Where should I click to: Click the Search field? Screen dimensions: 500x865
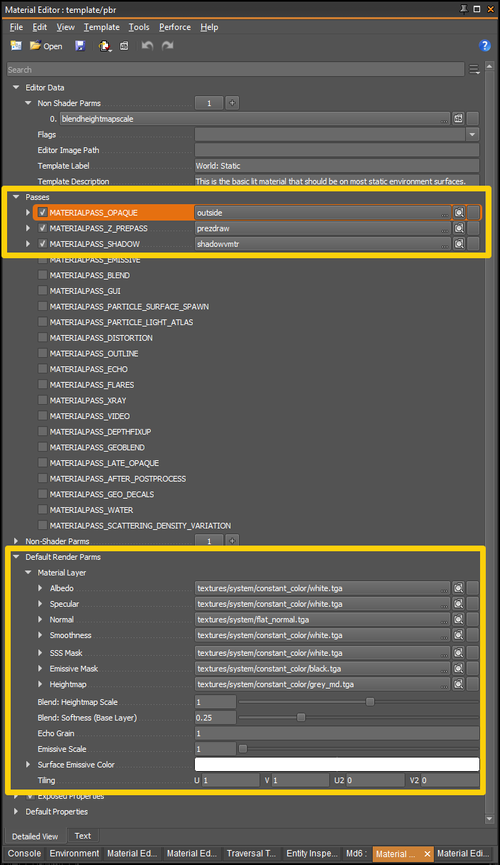(x=236, y=70)
